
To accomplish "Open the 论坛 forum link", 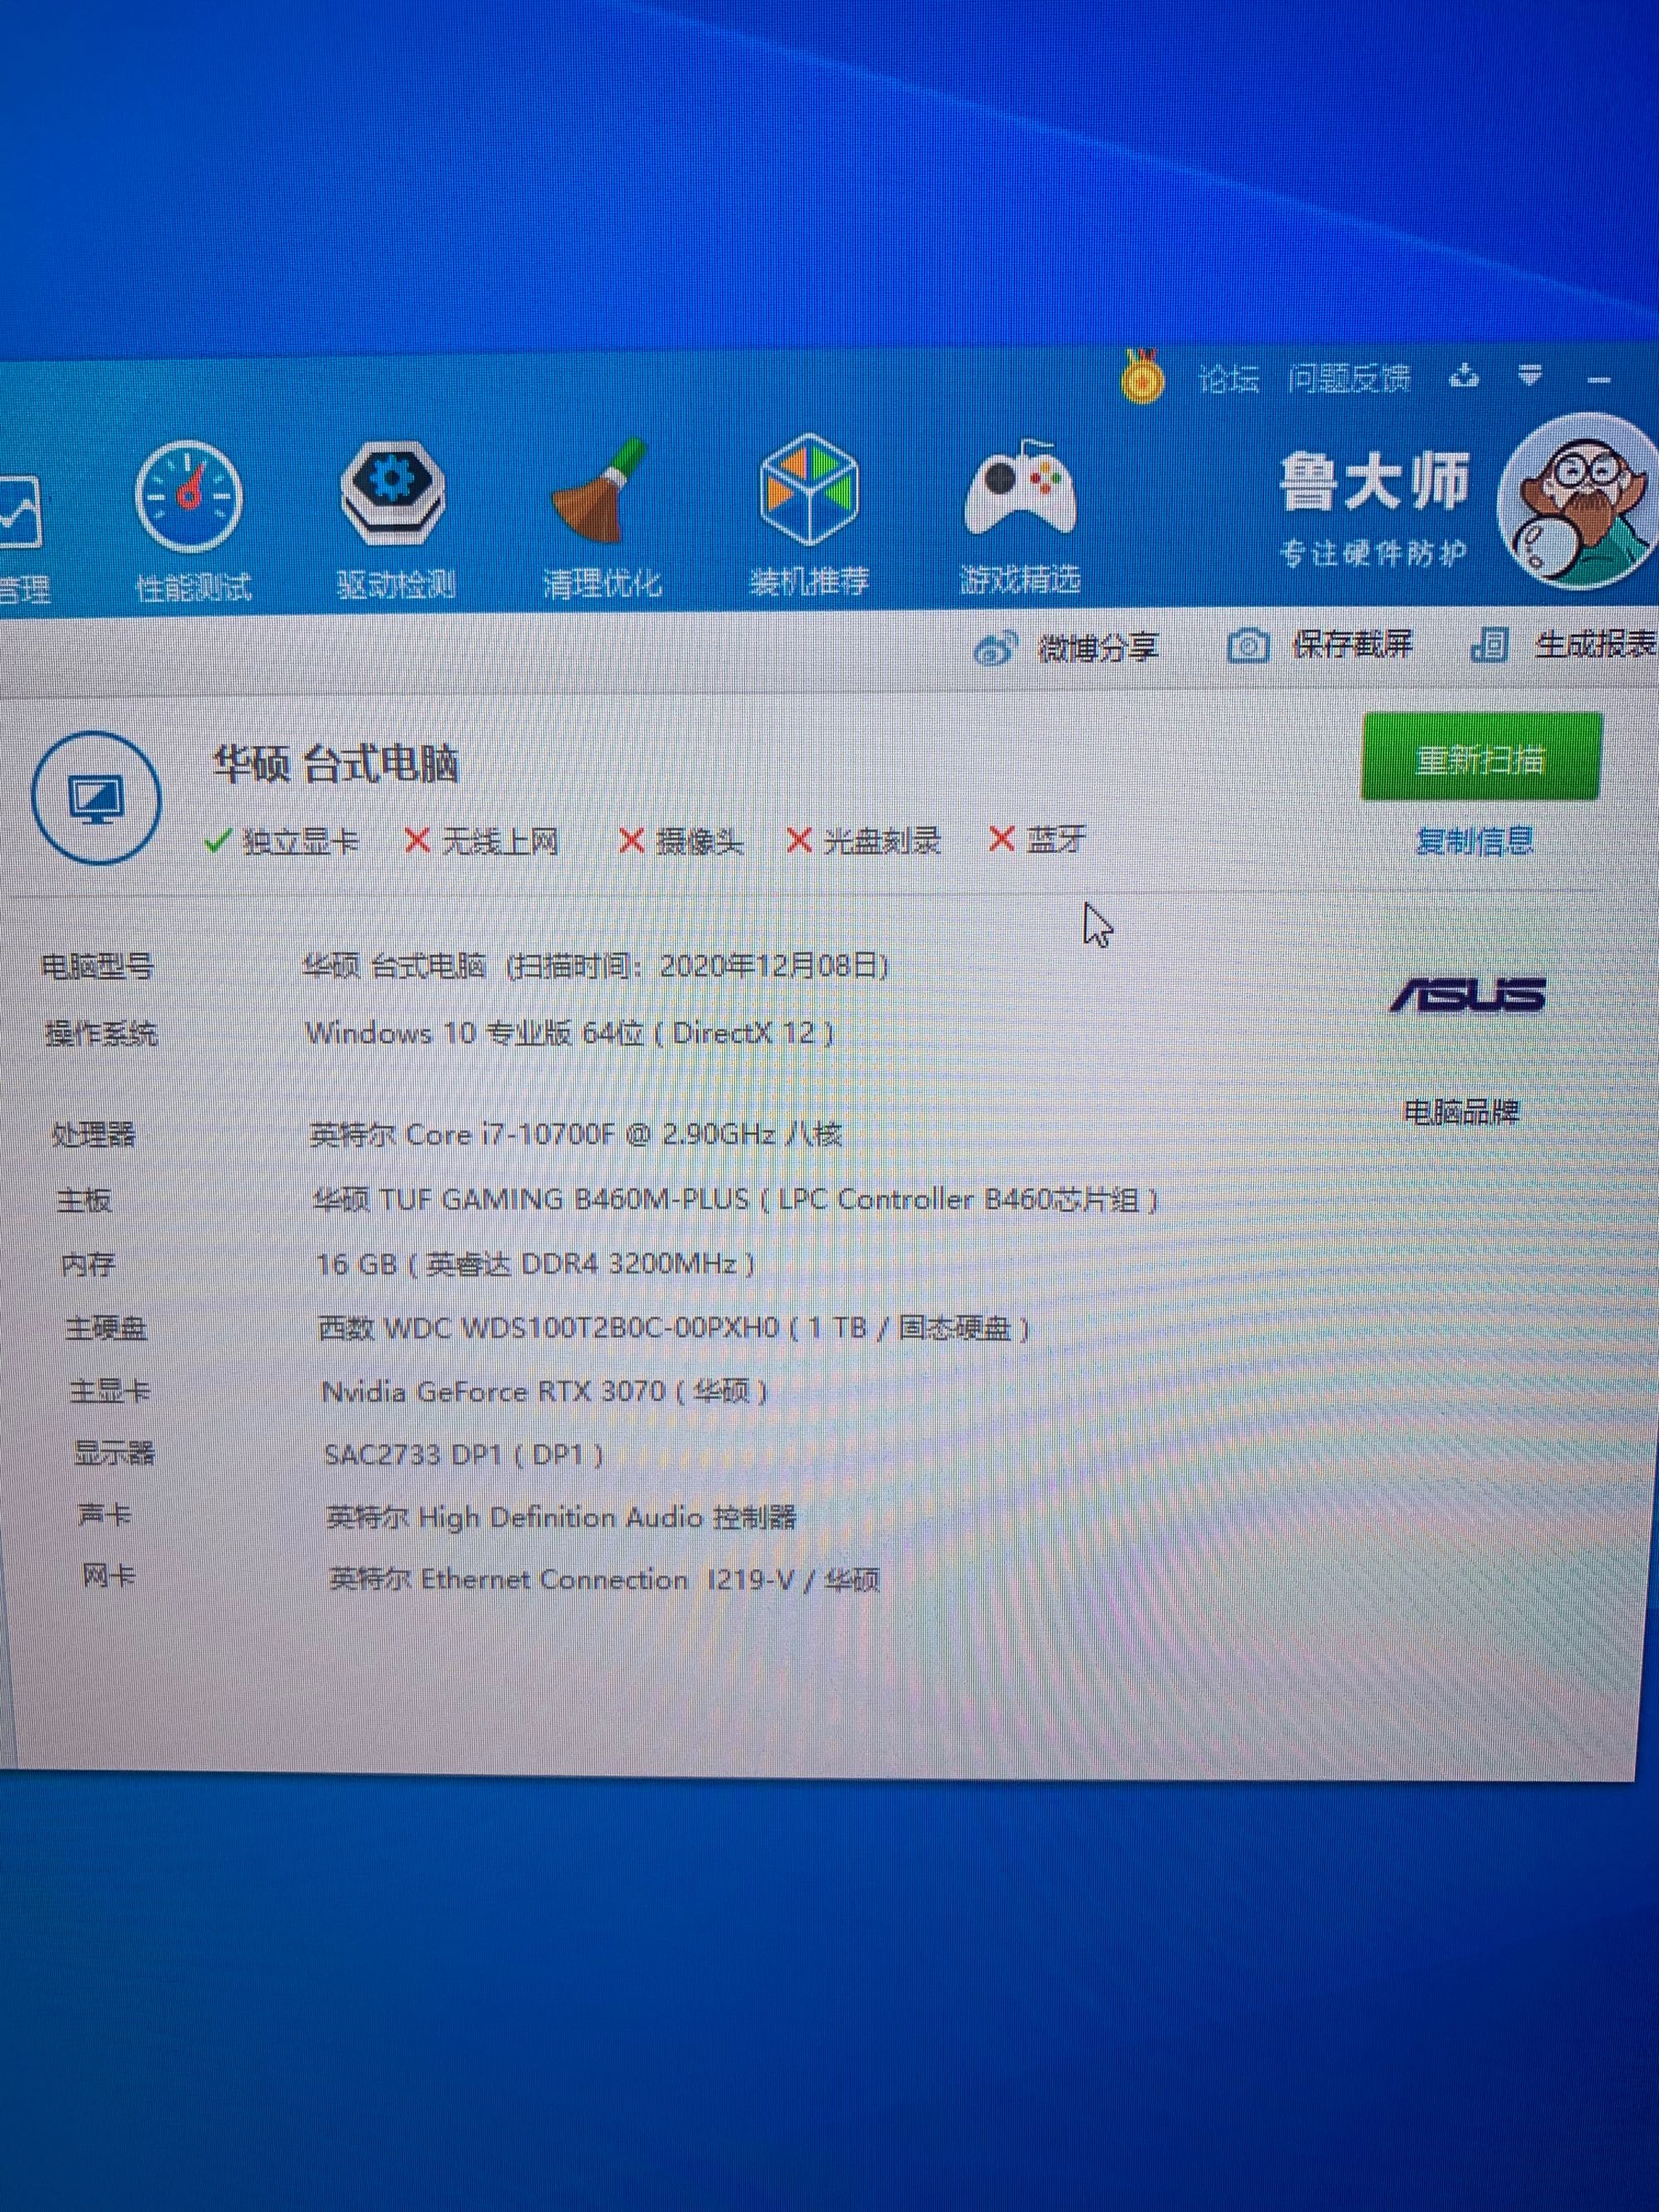I will 1228,379.
